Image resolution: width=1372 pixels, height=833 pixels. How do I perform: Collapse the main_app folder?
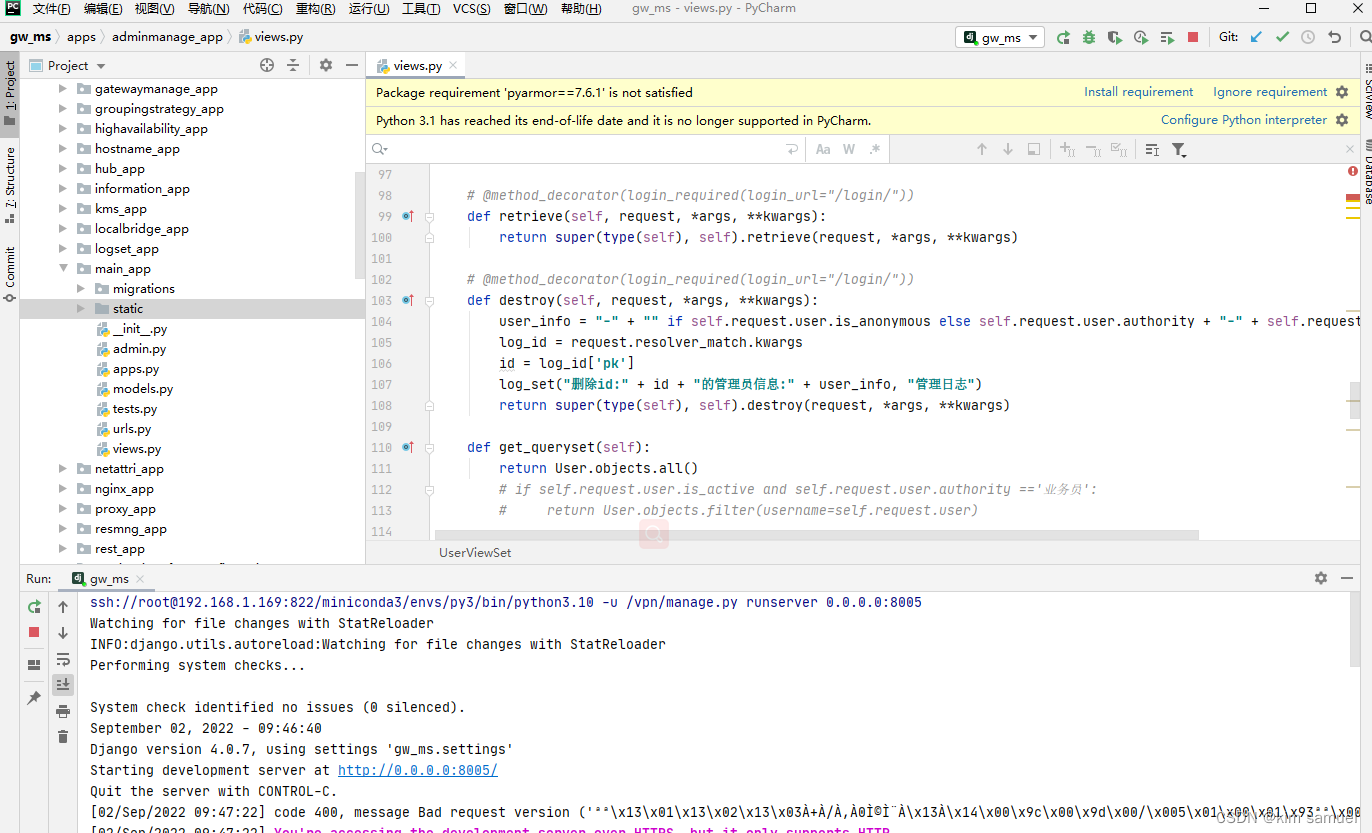(x=63, y=268)
